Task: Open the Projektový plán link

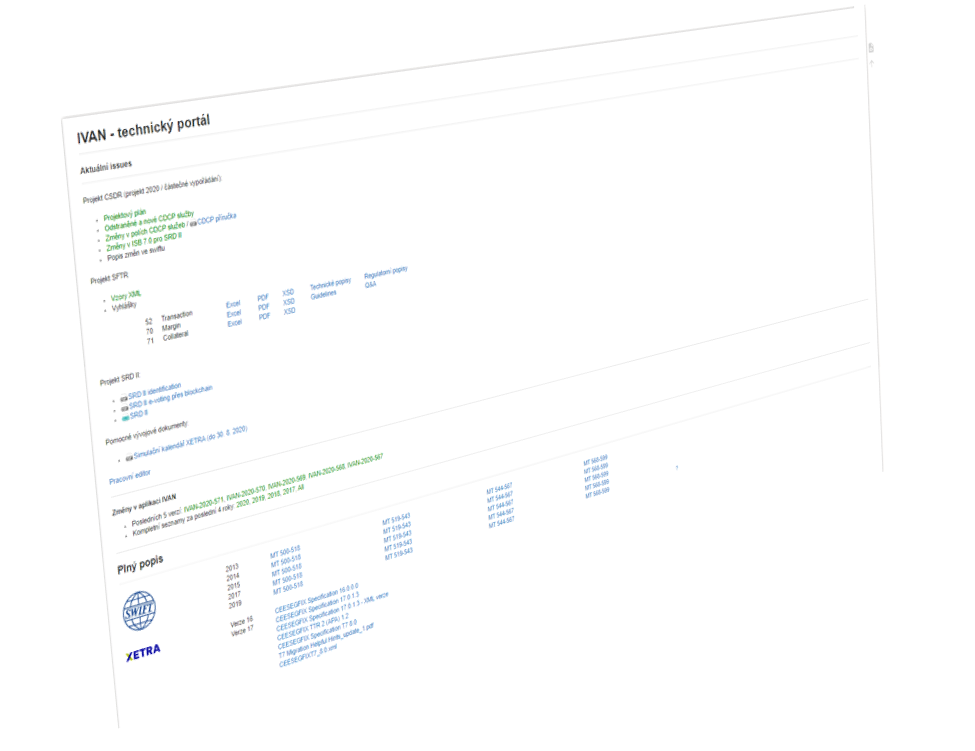Action: (125, 213)
